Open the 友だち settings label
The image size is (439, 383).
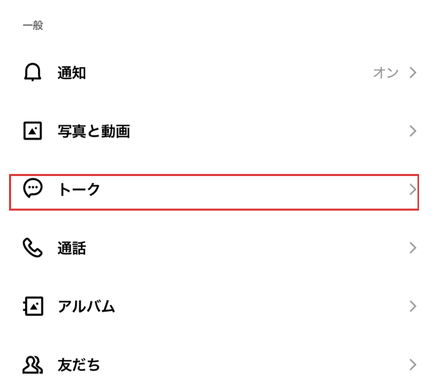[x=79, y=365]
